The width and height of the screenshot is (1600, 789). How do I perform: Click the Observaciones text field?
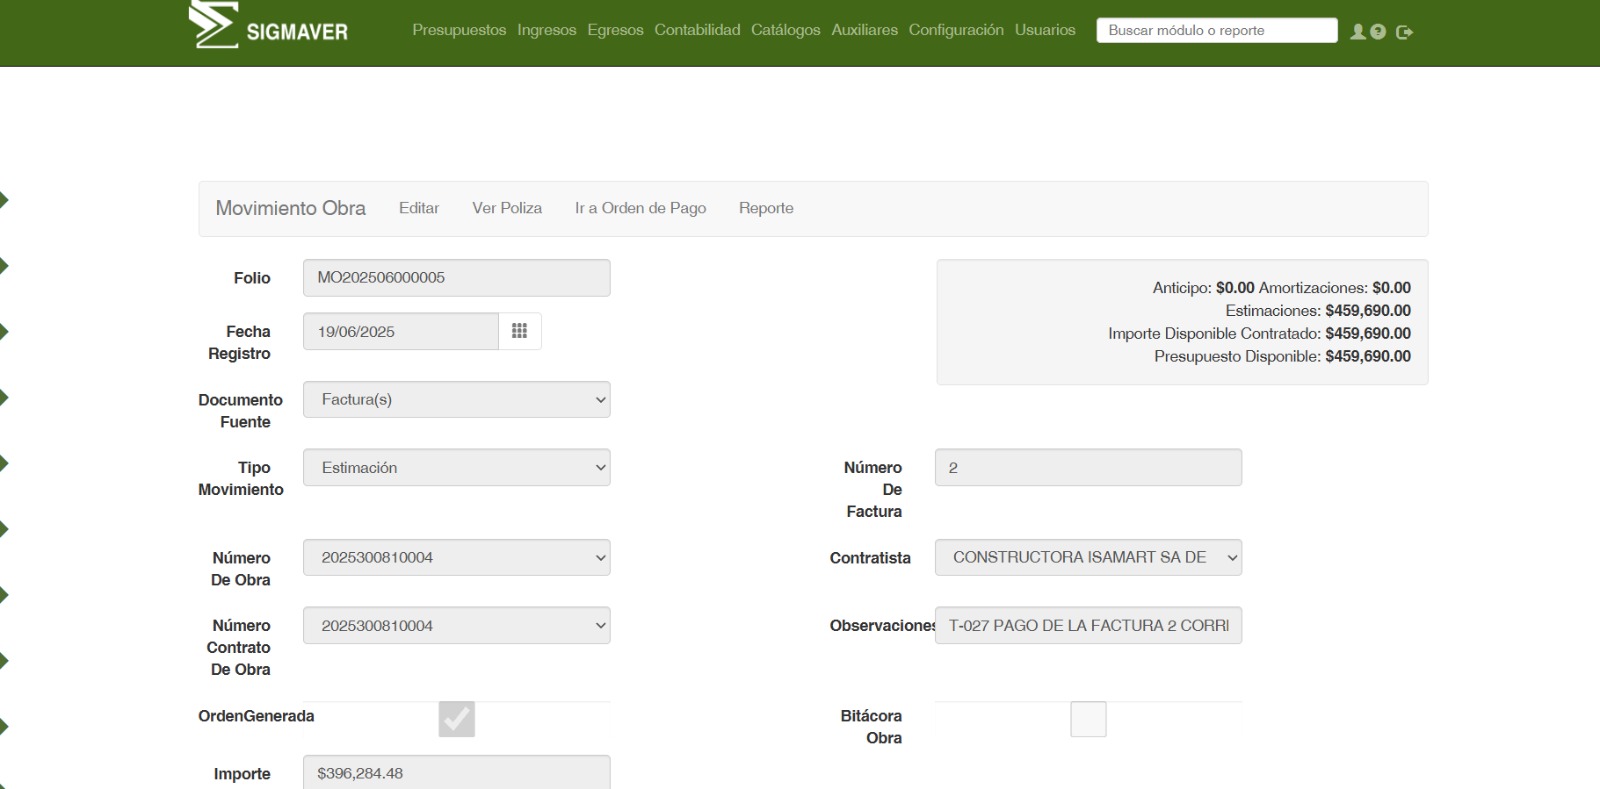(1088, 626)
